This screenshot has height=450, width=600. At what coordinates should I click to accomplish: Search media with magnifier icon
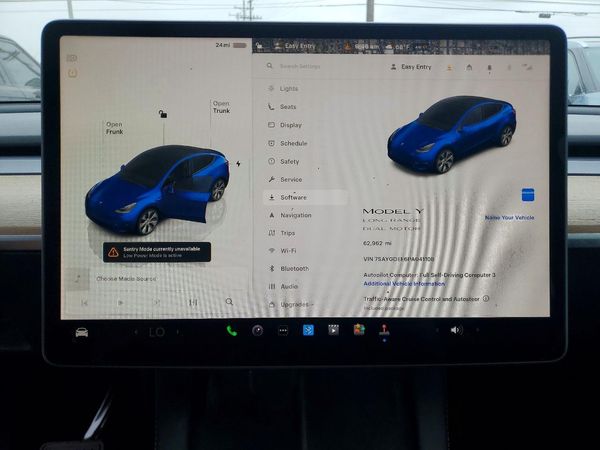pyautogui.click(x=229, y=302)
